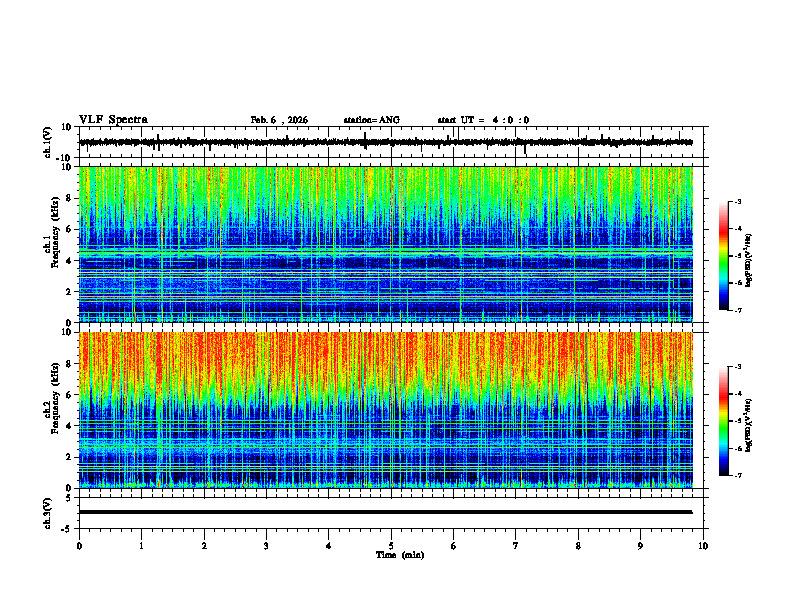Screen dimensions: 792x612
Task: Click the "8" kHz tick of ch.1 spectrogram
Action: coord(69,198)
